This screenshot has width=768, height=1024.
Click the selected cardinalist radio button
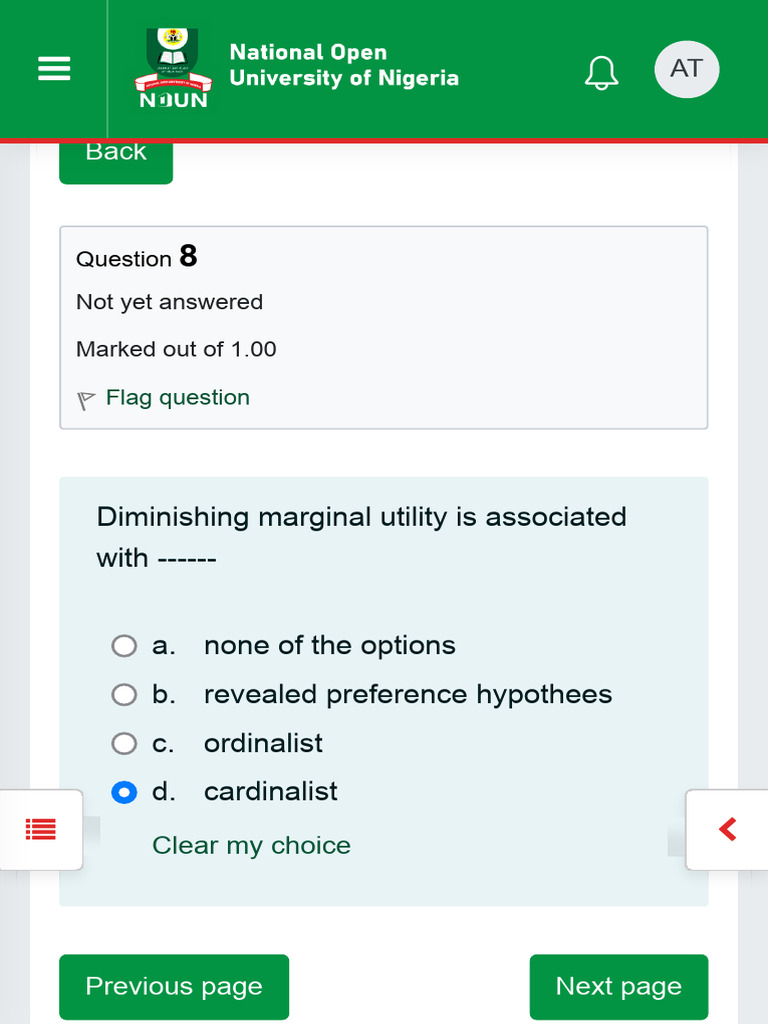pyautogui.click(x=124, y=792)
